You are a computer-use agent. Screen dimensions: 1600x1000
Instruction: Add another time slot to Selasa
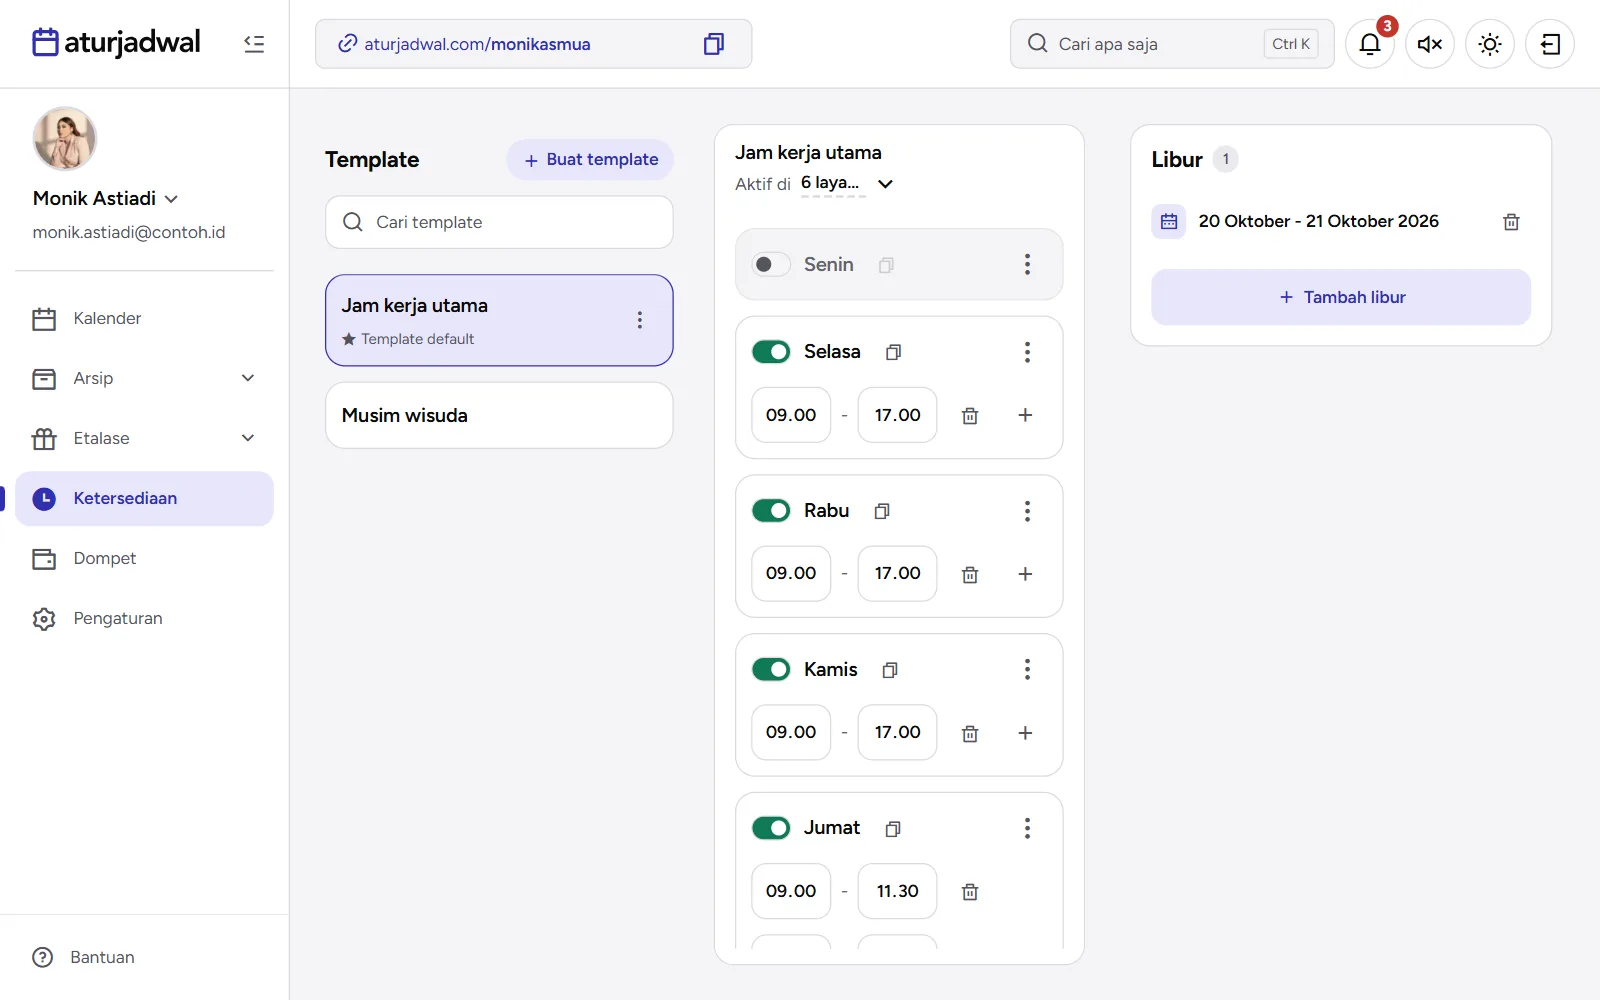[x=1025, y=415]
